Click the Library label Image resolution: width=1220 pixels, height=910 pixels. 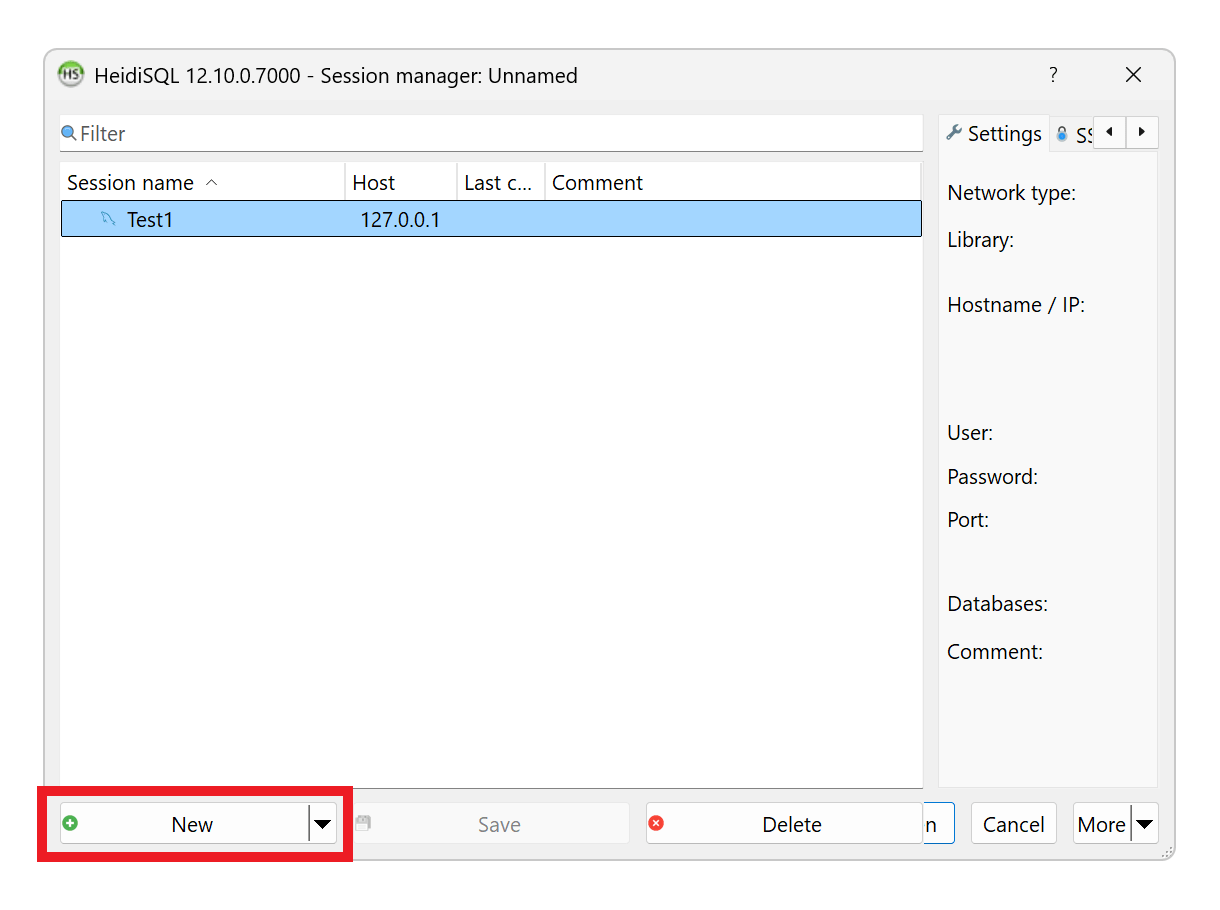pos(980,240)
